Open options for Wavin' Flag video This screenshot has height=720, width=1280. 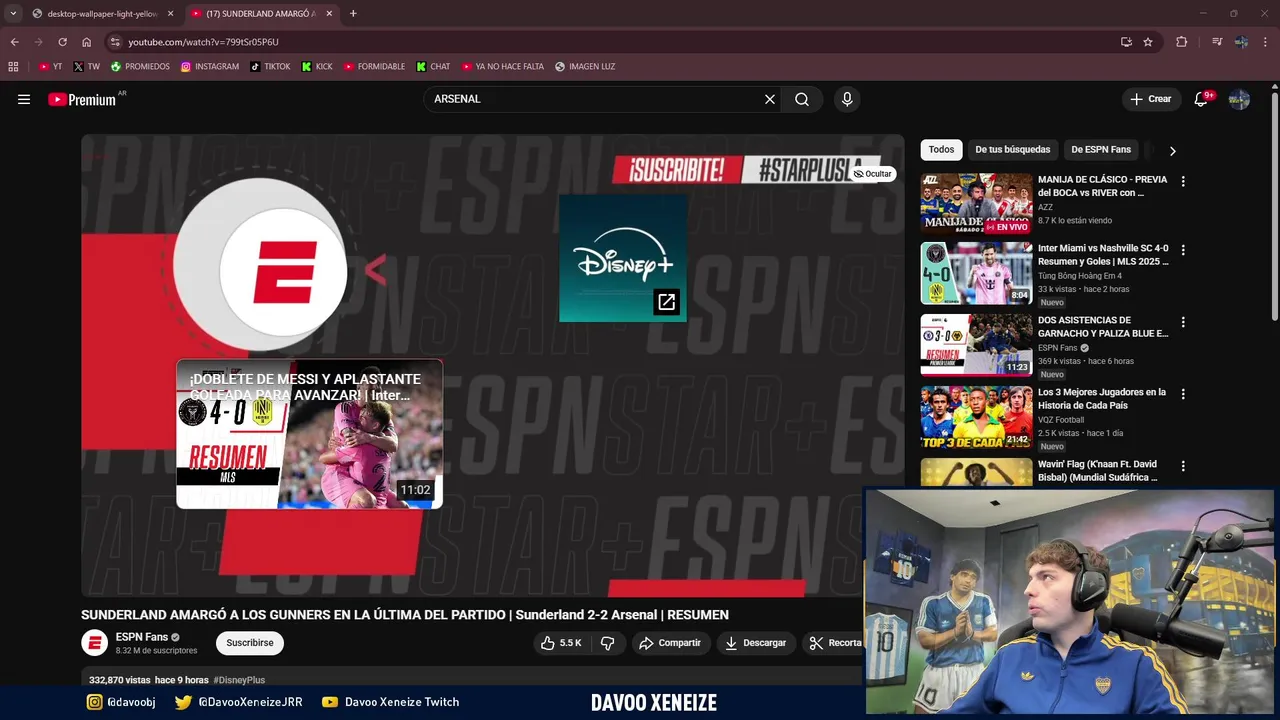pyautogui.click(x=1183, y=466)
